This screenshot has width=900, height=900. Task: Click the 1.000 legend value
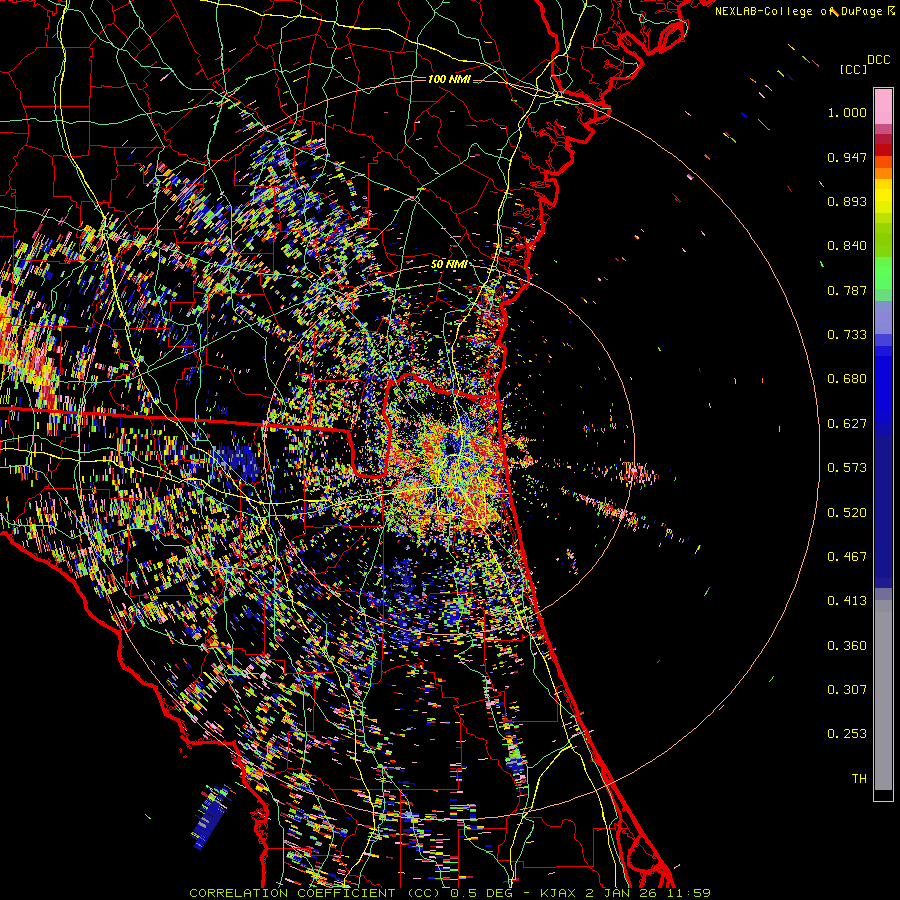(847, 112)
